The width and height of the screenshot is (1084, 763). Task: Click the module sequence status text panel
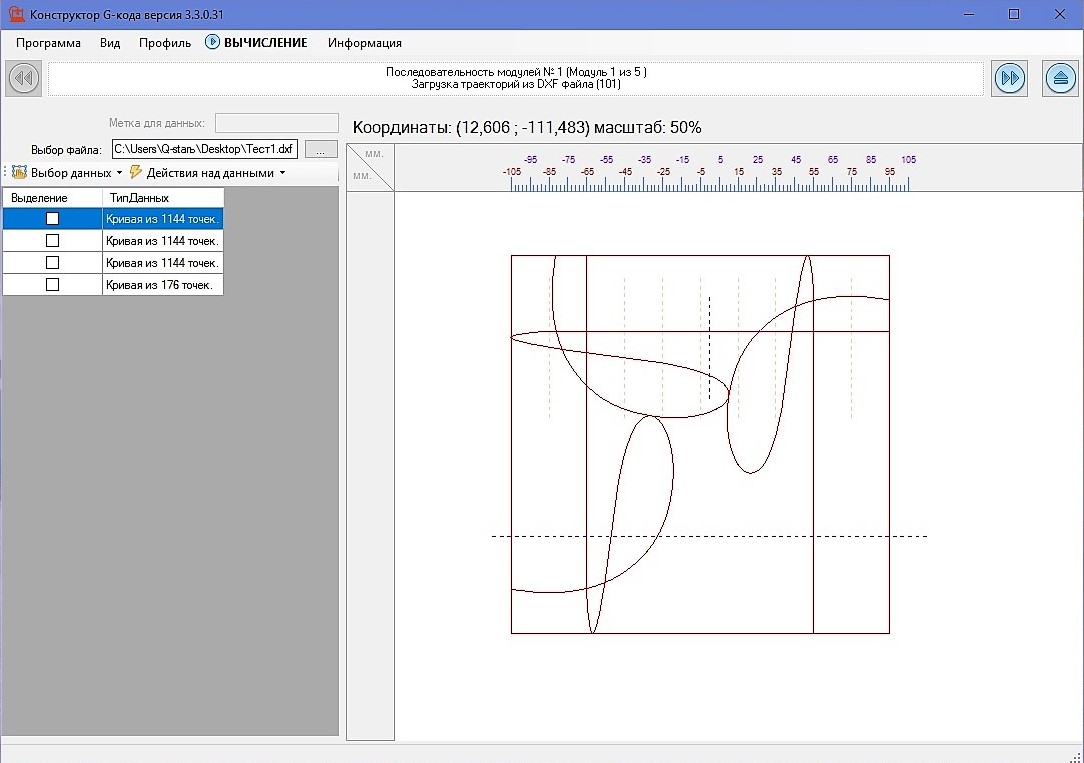[x=516, y=78]
